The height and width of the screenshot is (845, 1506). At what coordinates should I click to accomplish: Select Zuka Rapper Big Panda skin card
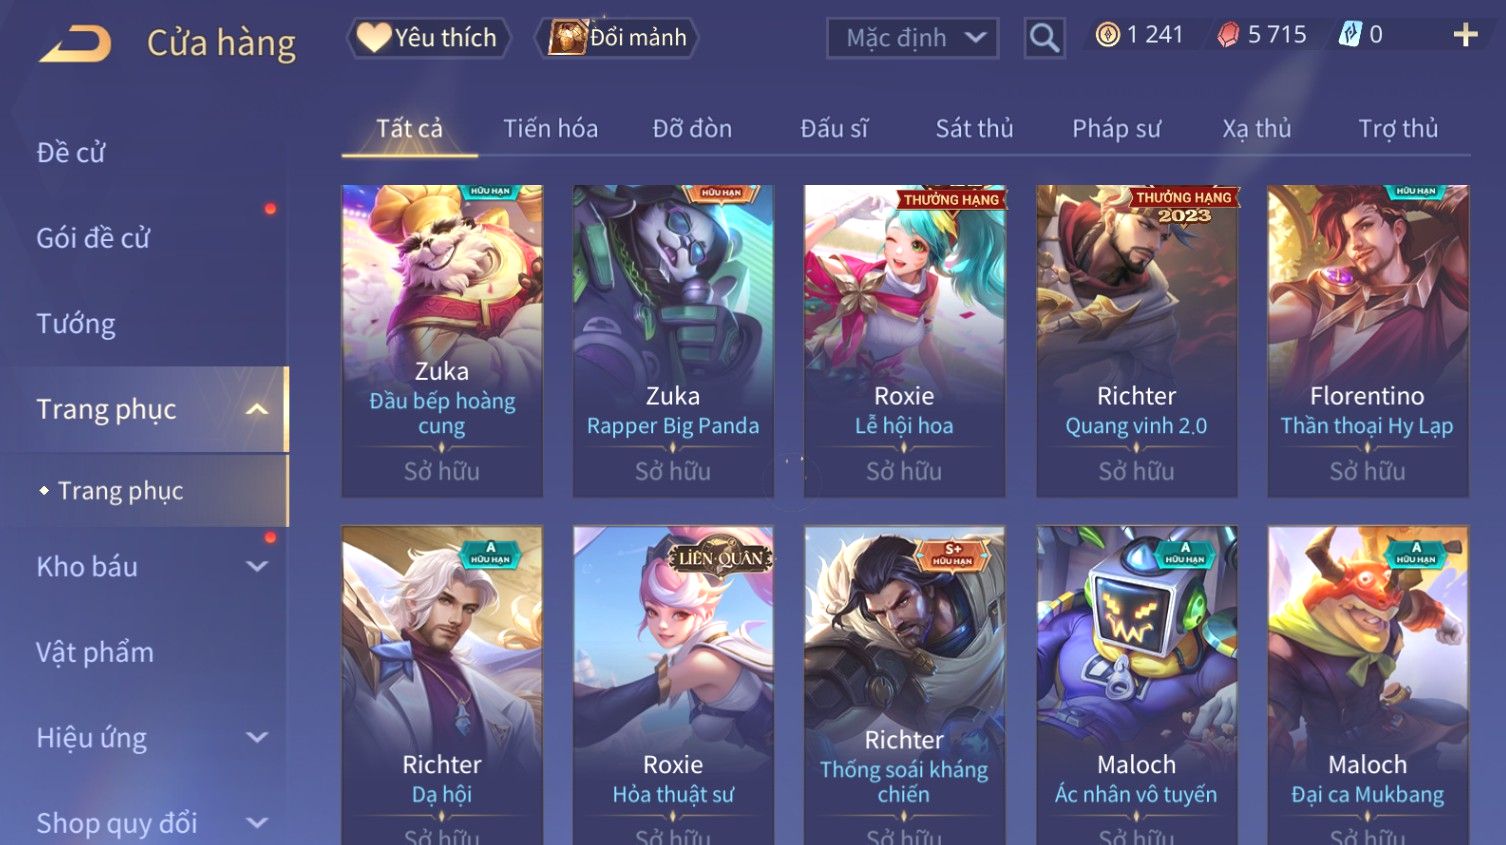673,340
